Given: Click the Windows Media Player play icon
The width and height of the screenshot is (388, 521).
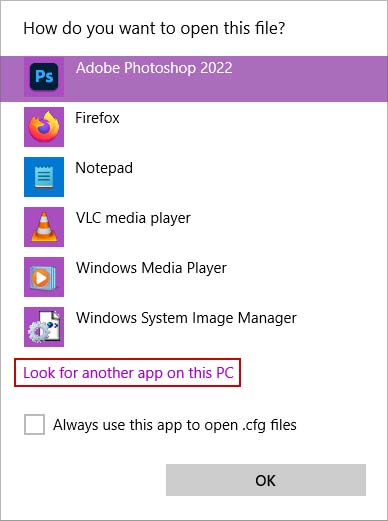Looking at the screenshot, I should (44, 277).
